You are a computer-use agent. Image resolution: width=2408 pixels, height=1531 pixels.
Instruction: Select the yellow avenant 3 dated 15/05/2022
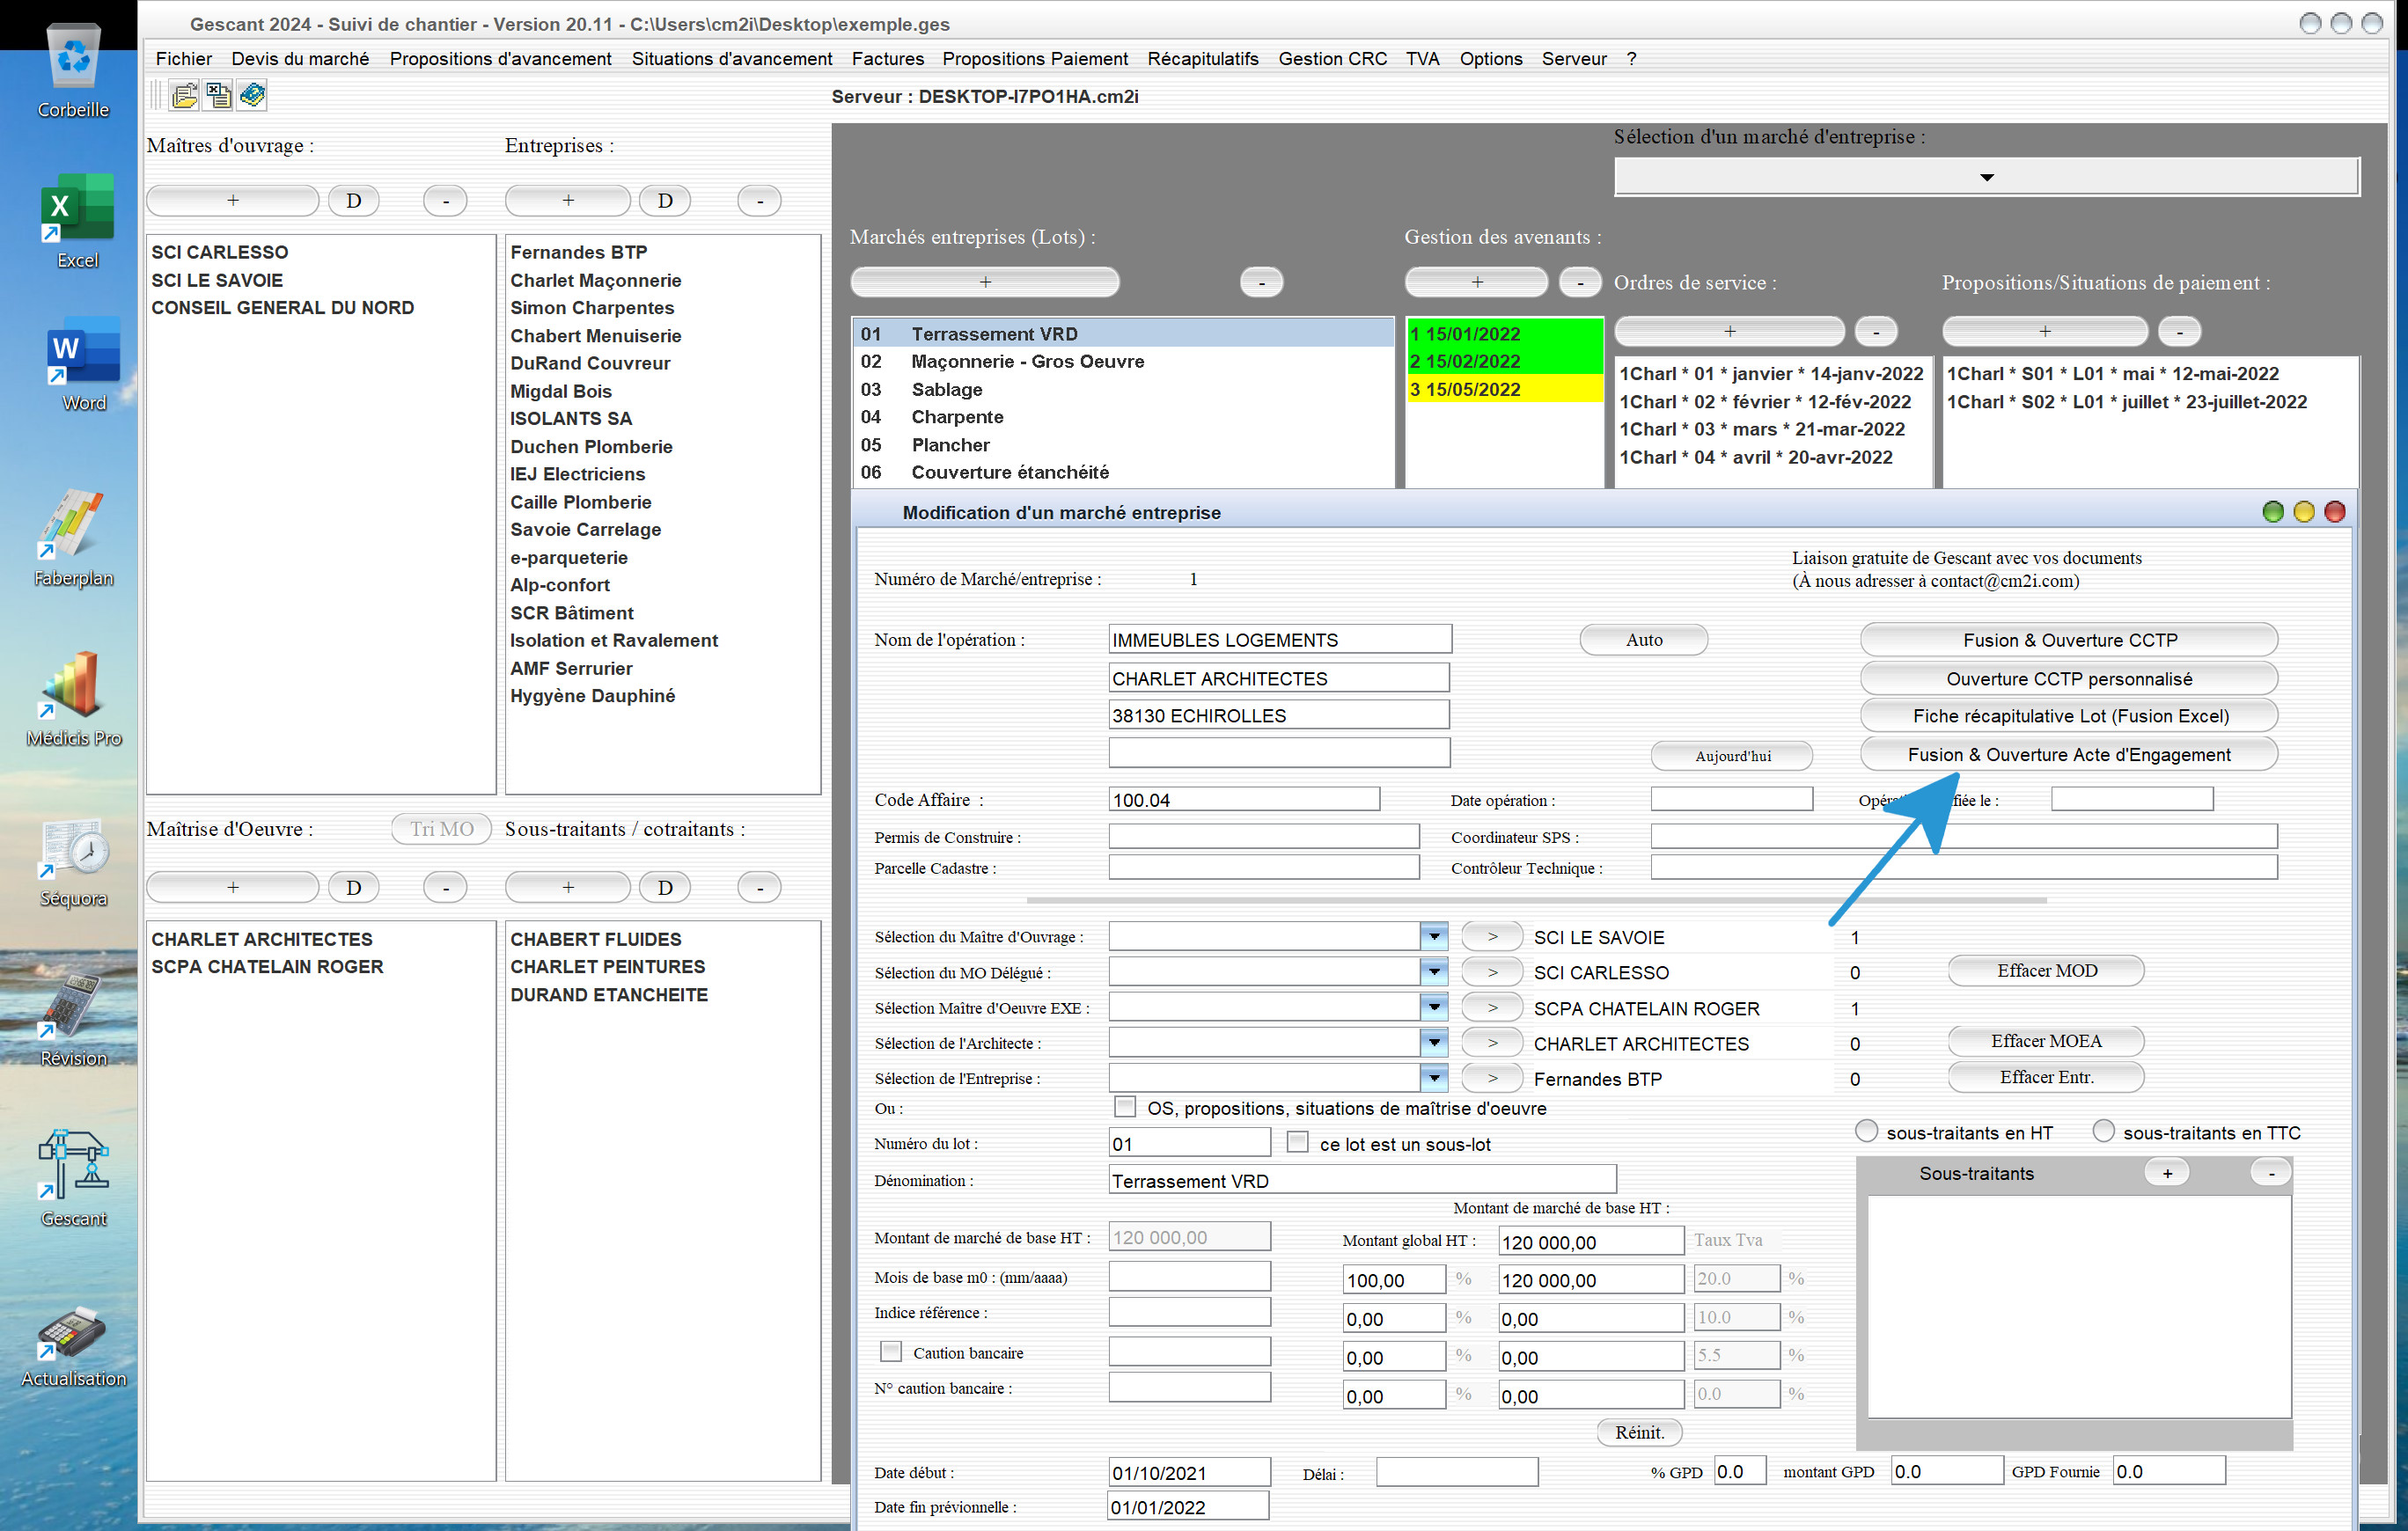tap(1504, 389)
